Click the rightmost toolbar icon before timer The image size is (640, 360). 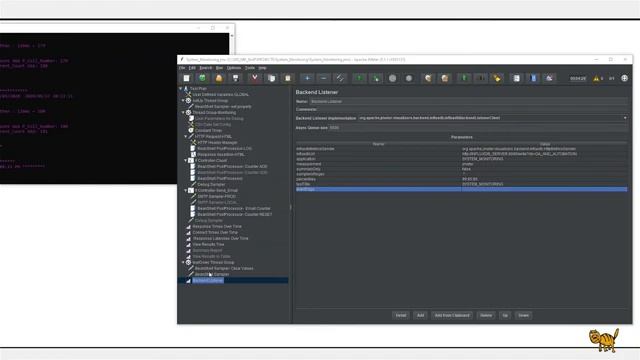pyautogui.click(x=549, y=78)
